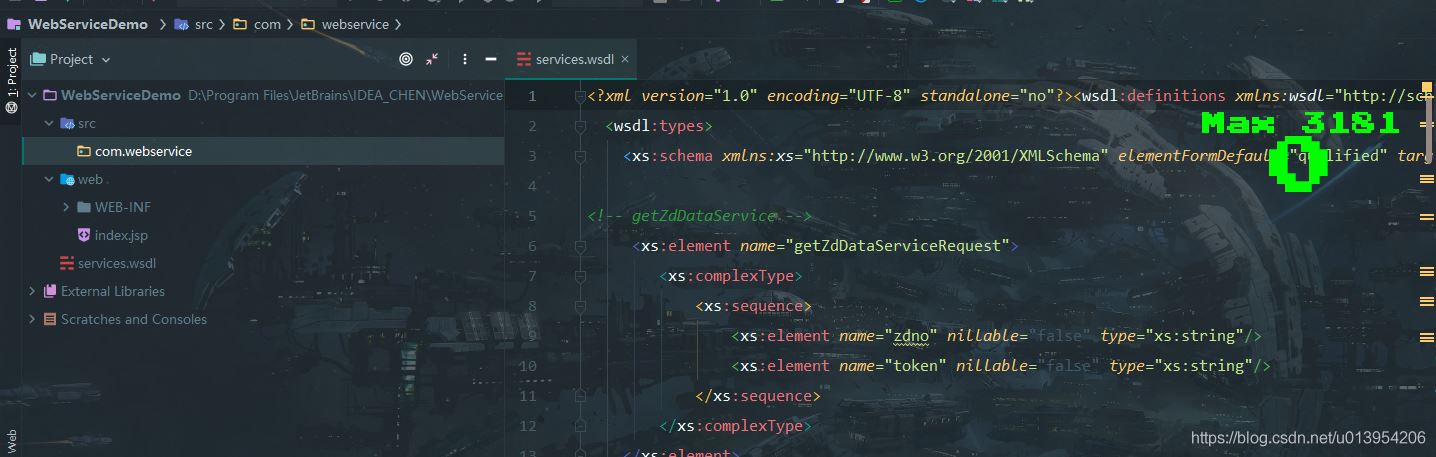This screenshot has width=1436, height=457.
Task: Click WebServiceDemo project icon in breadcrumb
Action: coord(15,24)
